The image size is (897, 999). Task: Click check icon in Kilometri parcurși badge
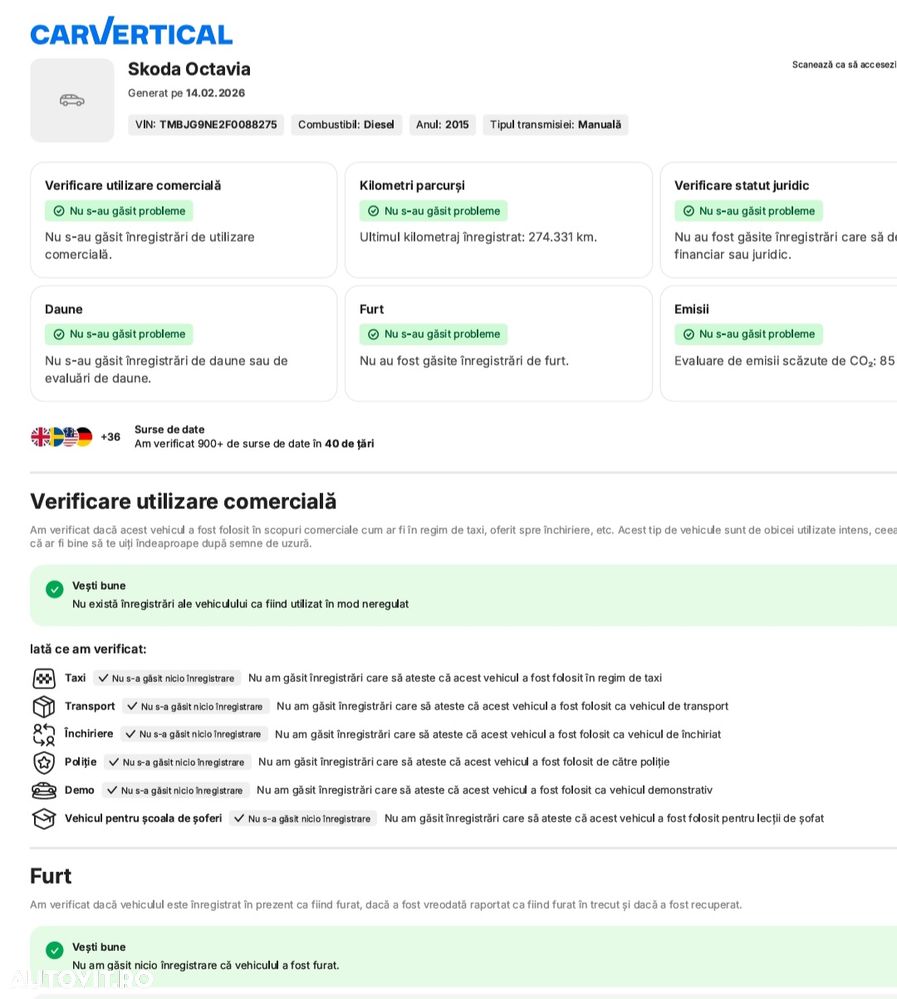pyautogui.click(x=373, y=211)
